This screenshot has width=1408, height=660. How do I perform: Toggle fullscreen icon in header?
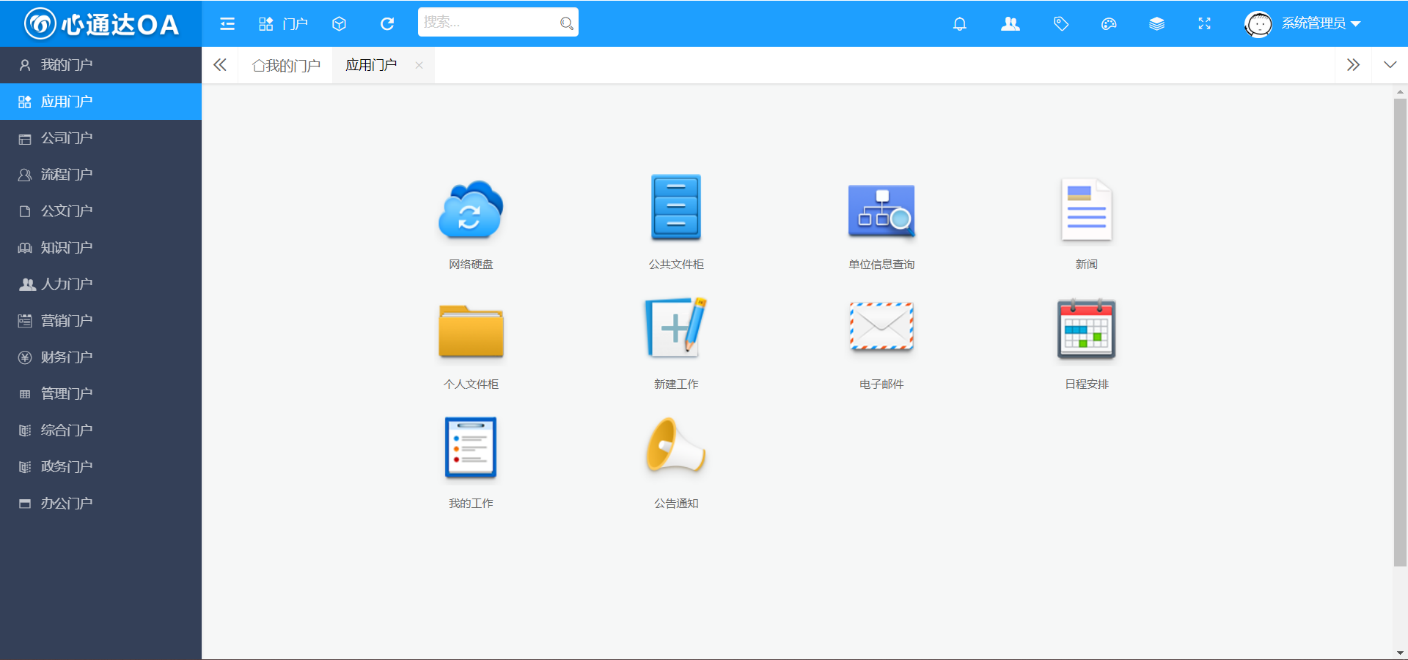(x=1205, y=24)
